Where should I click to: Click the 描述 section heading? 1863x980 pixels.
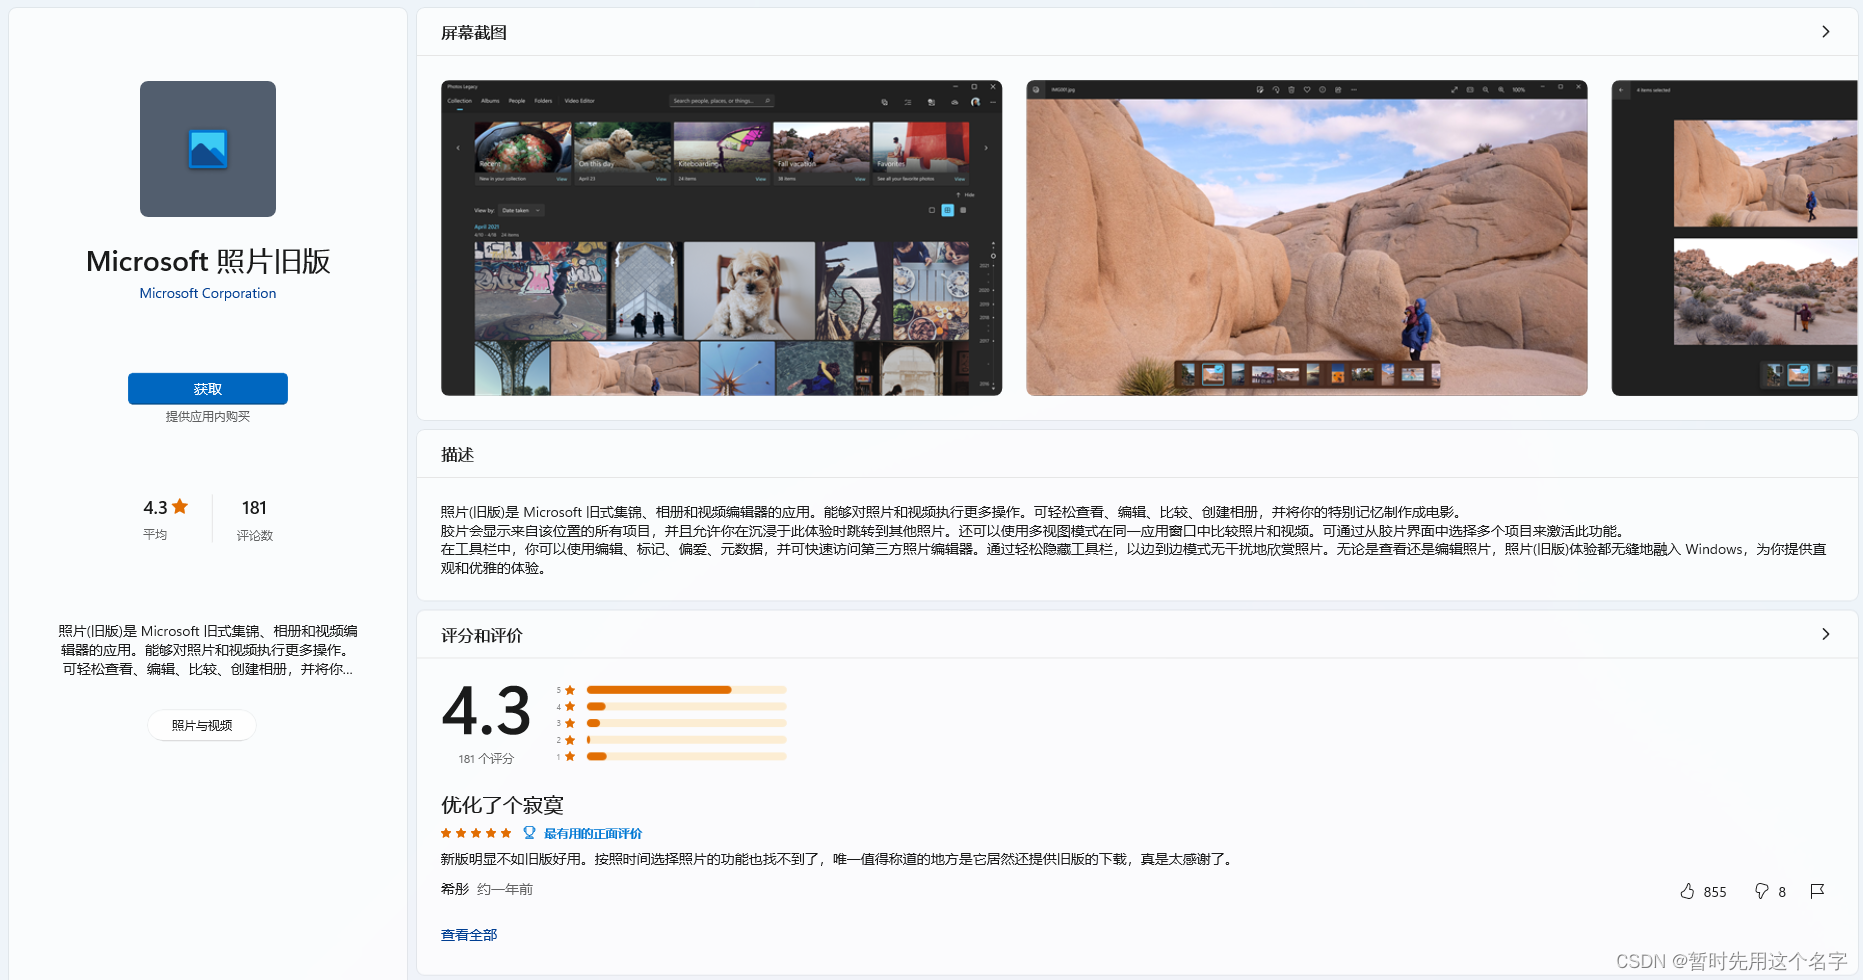pos(457,455)
